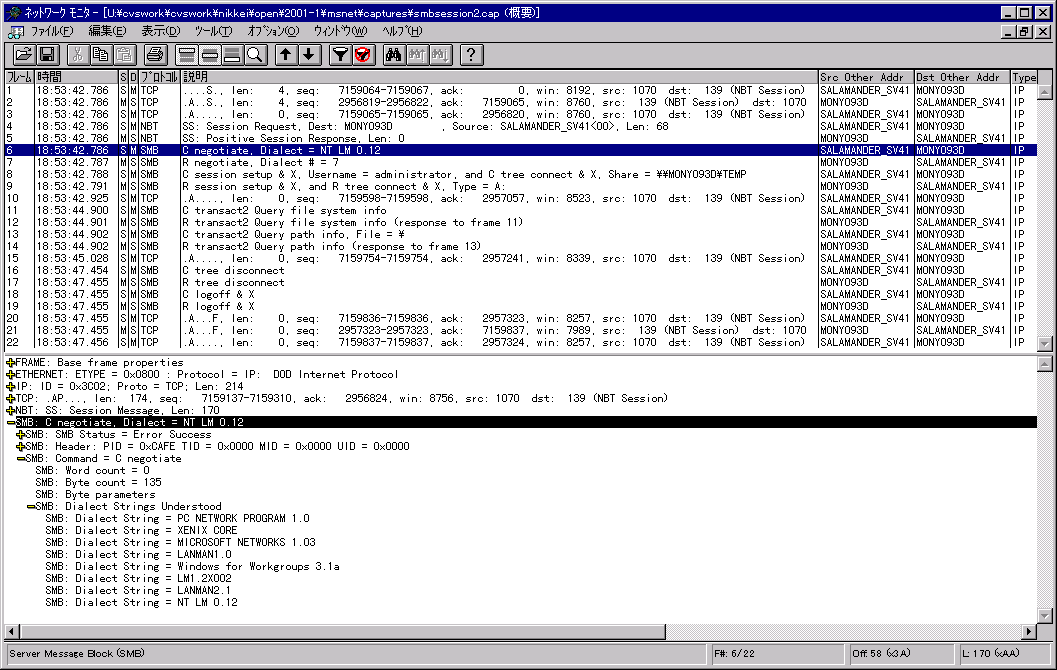
Task: Click the Save (floppy disk) icon
Action: click(x=47, y=55)
